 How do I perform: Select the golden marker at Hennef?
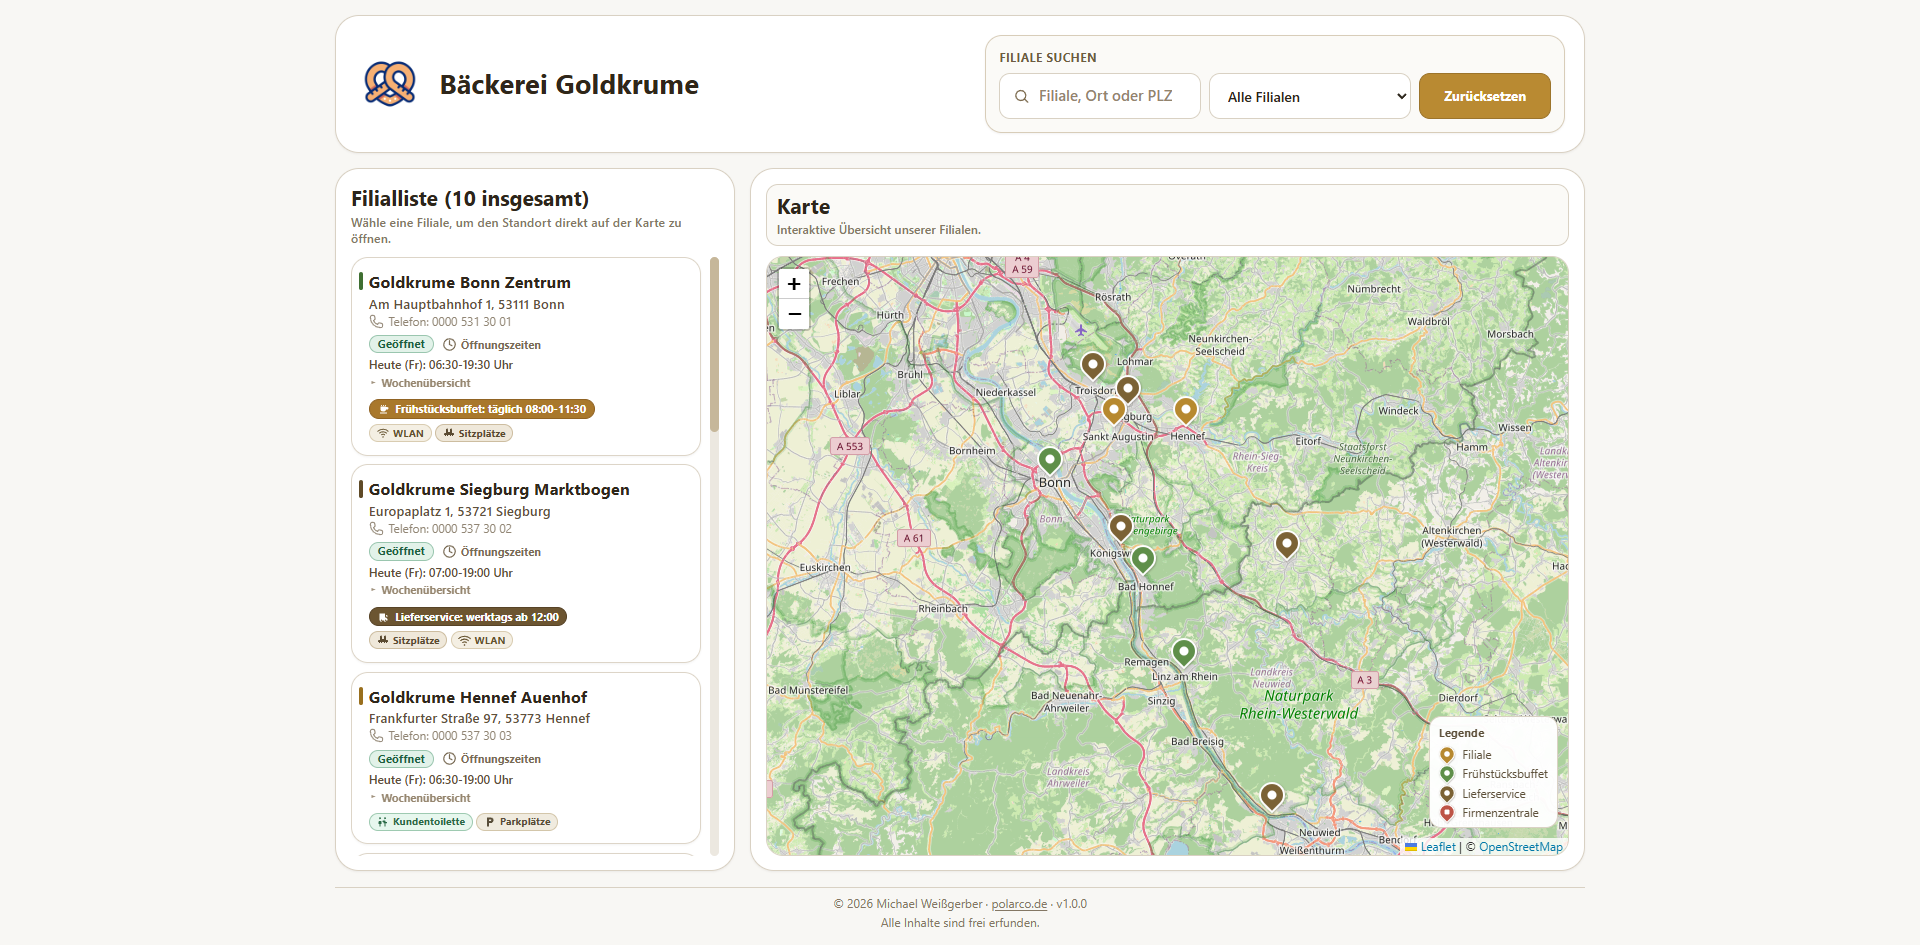[1185, 409]
